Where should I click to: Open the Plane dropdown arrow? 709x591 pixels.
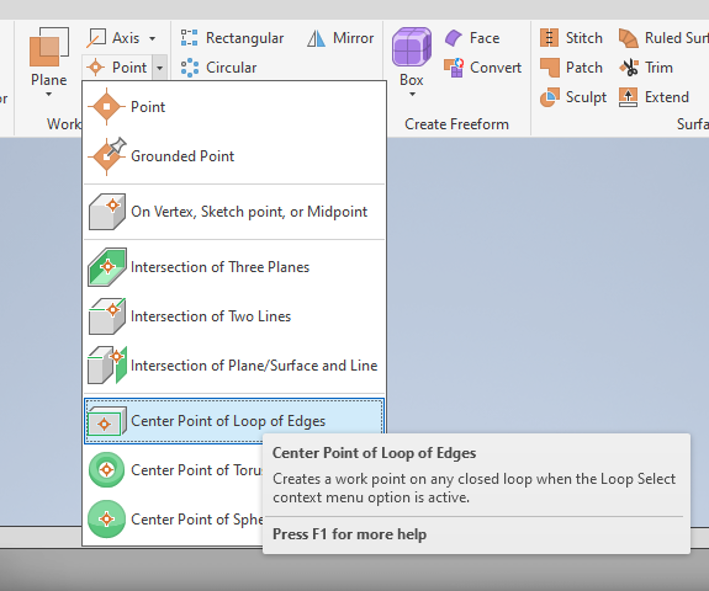click(48, 96)
